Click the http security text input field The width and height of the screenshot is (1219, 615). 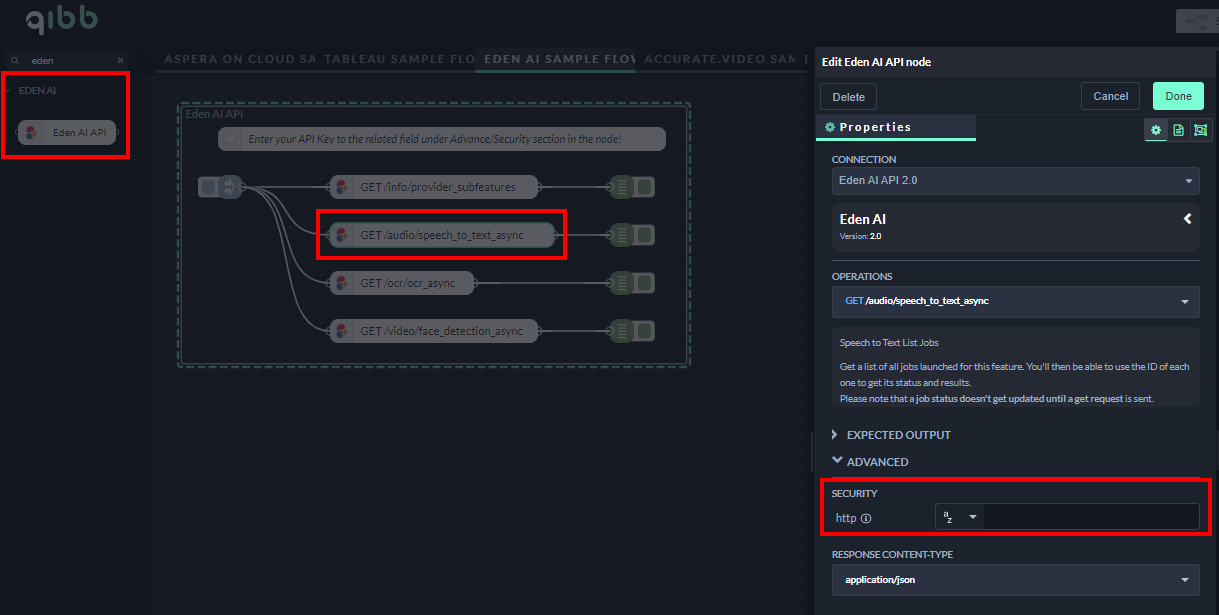pyautogui.click(x=1090, y=517)
